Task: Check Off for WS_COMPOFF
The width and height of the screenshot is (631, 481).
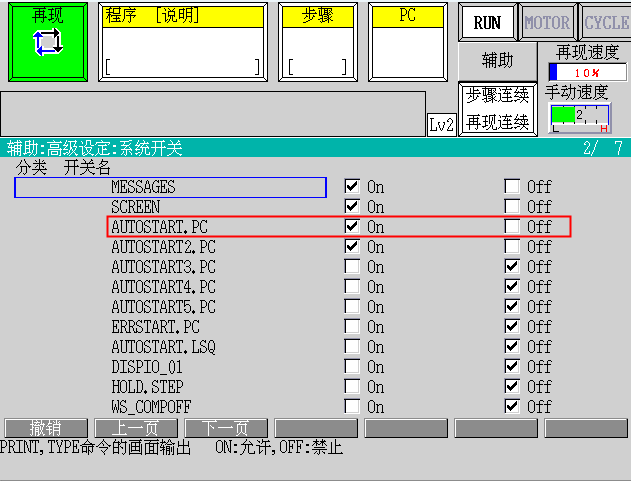Action: [x=512, y=406]
